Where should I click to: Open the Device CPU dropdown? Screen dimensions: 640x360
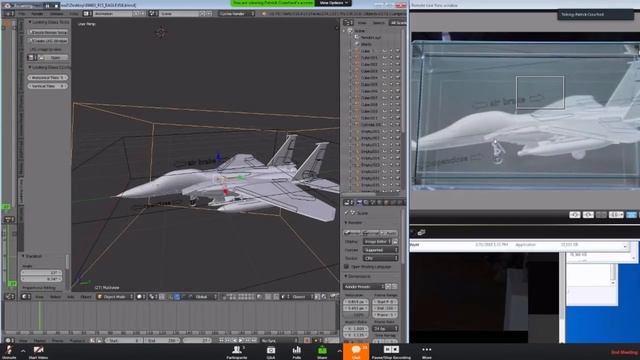click(380, 258)
